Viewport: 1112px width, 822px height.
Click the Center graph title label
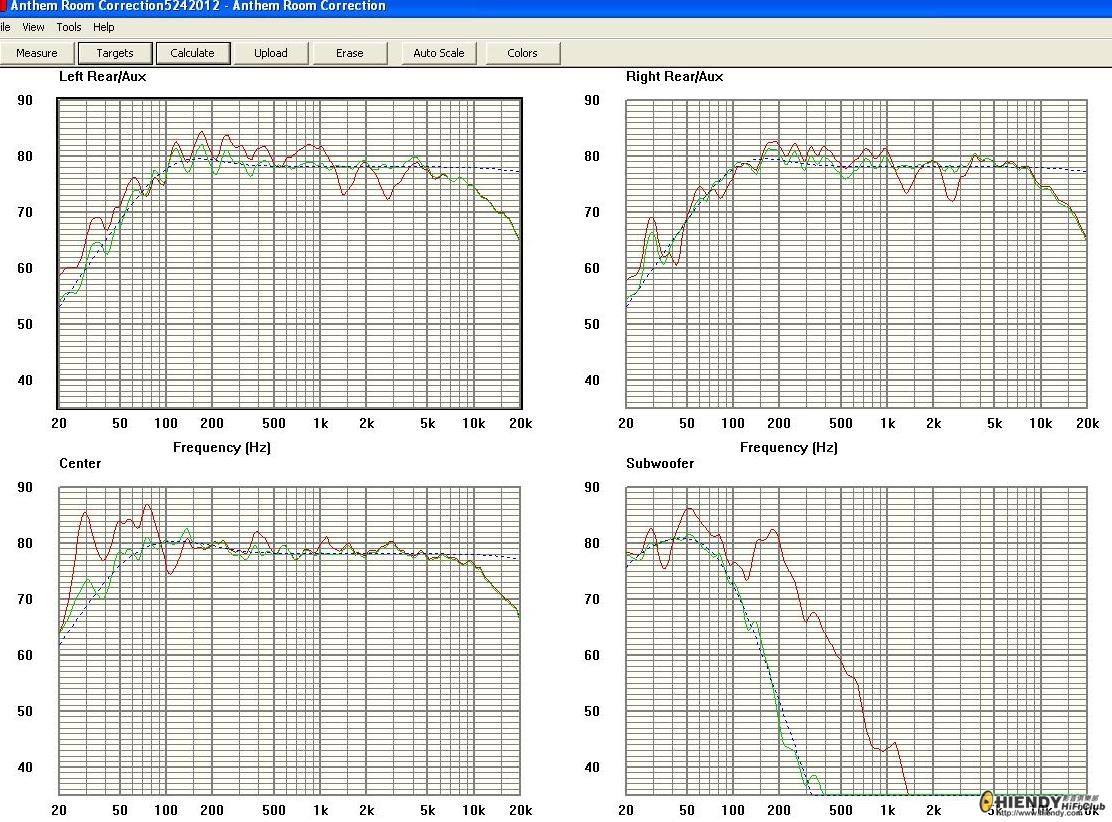[80, 464]
